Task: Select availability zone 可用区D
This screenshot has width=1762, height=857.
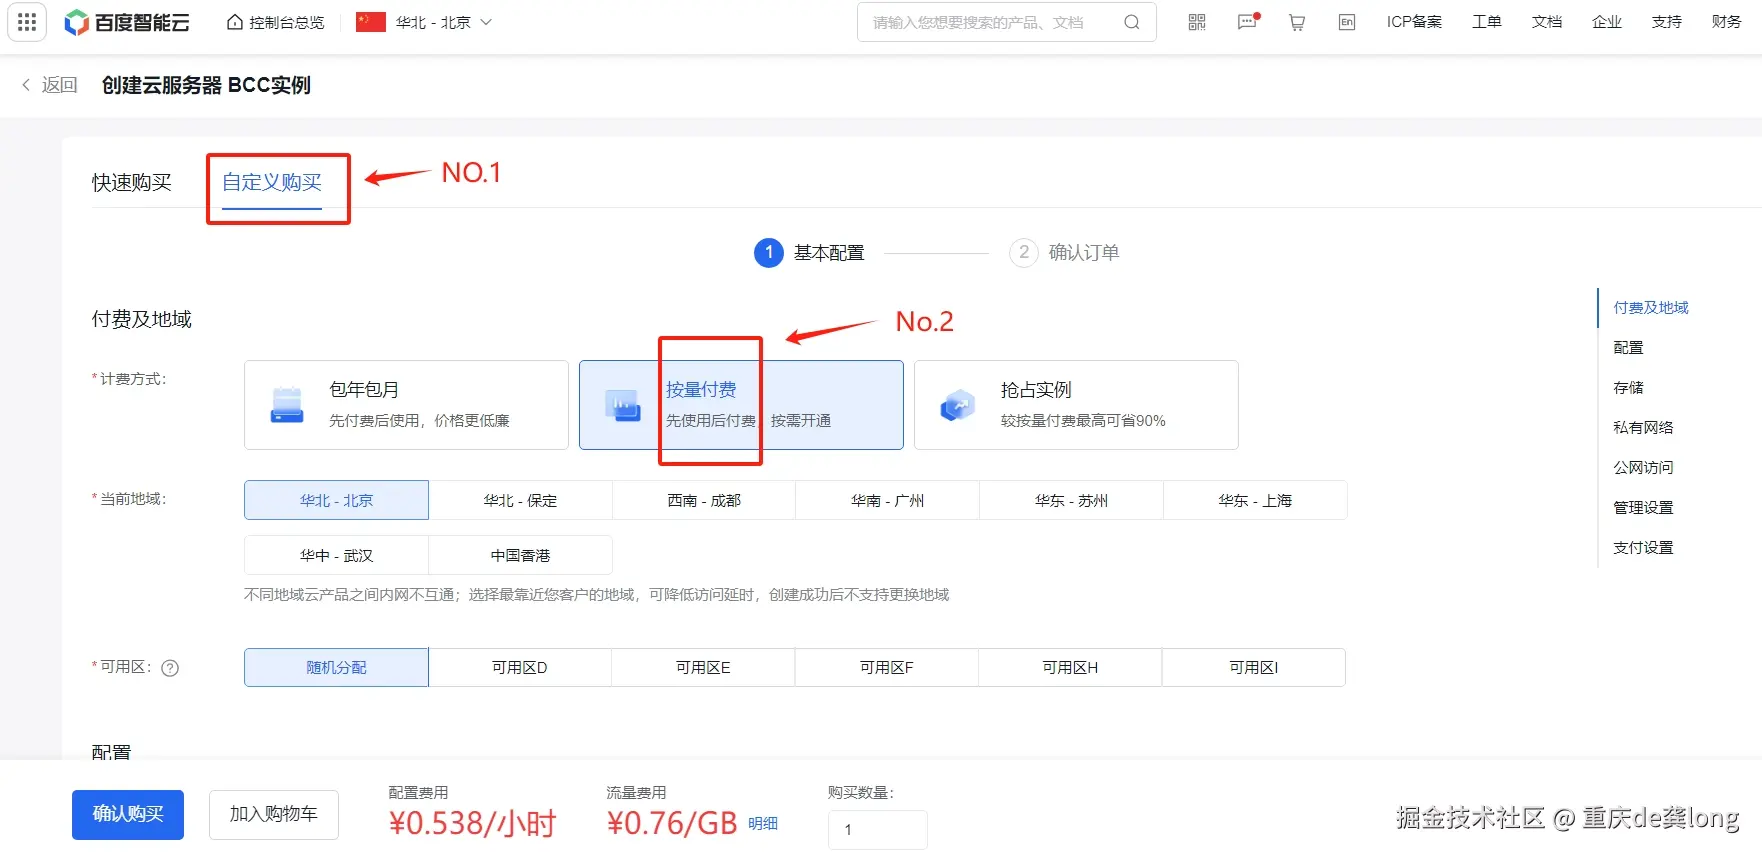Action: click(520, 667)
